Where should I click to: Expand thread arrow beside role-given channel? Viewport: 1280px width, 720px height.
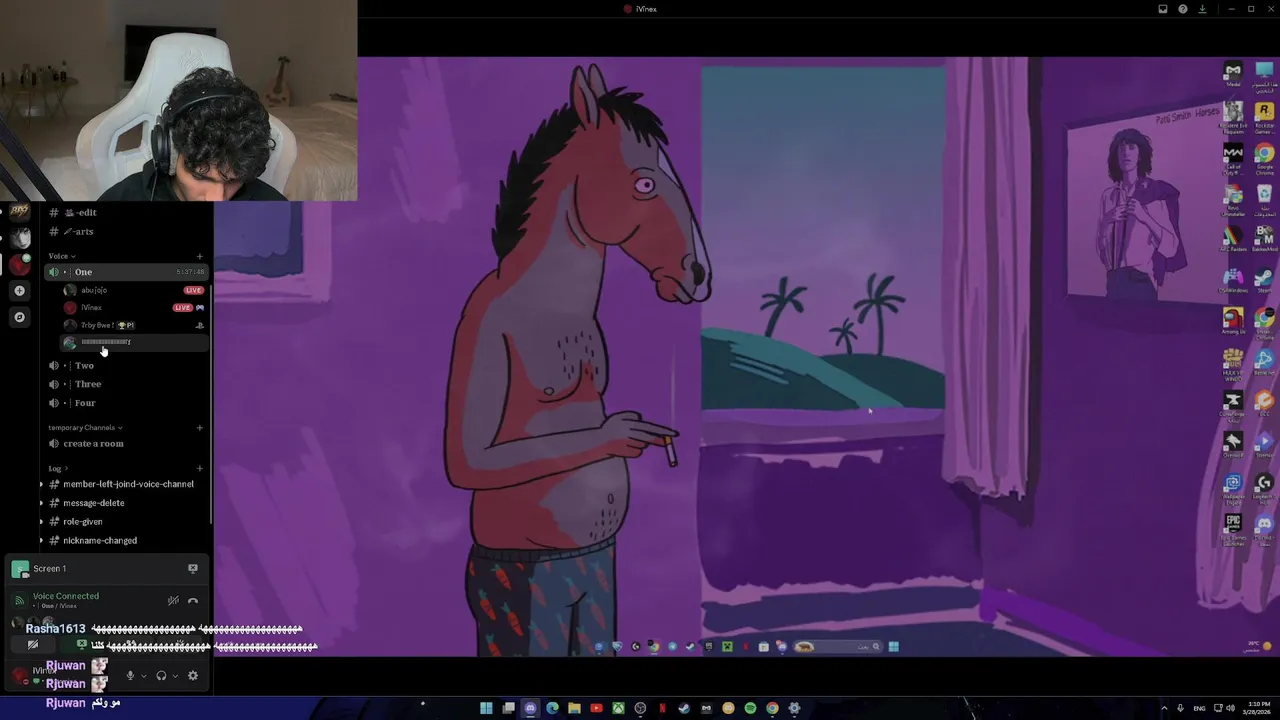pyautogui.click(x=41, y=521)
